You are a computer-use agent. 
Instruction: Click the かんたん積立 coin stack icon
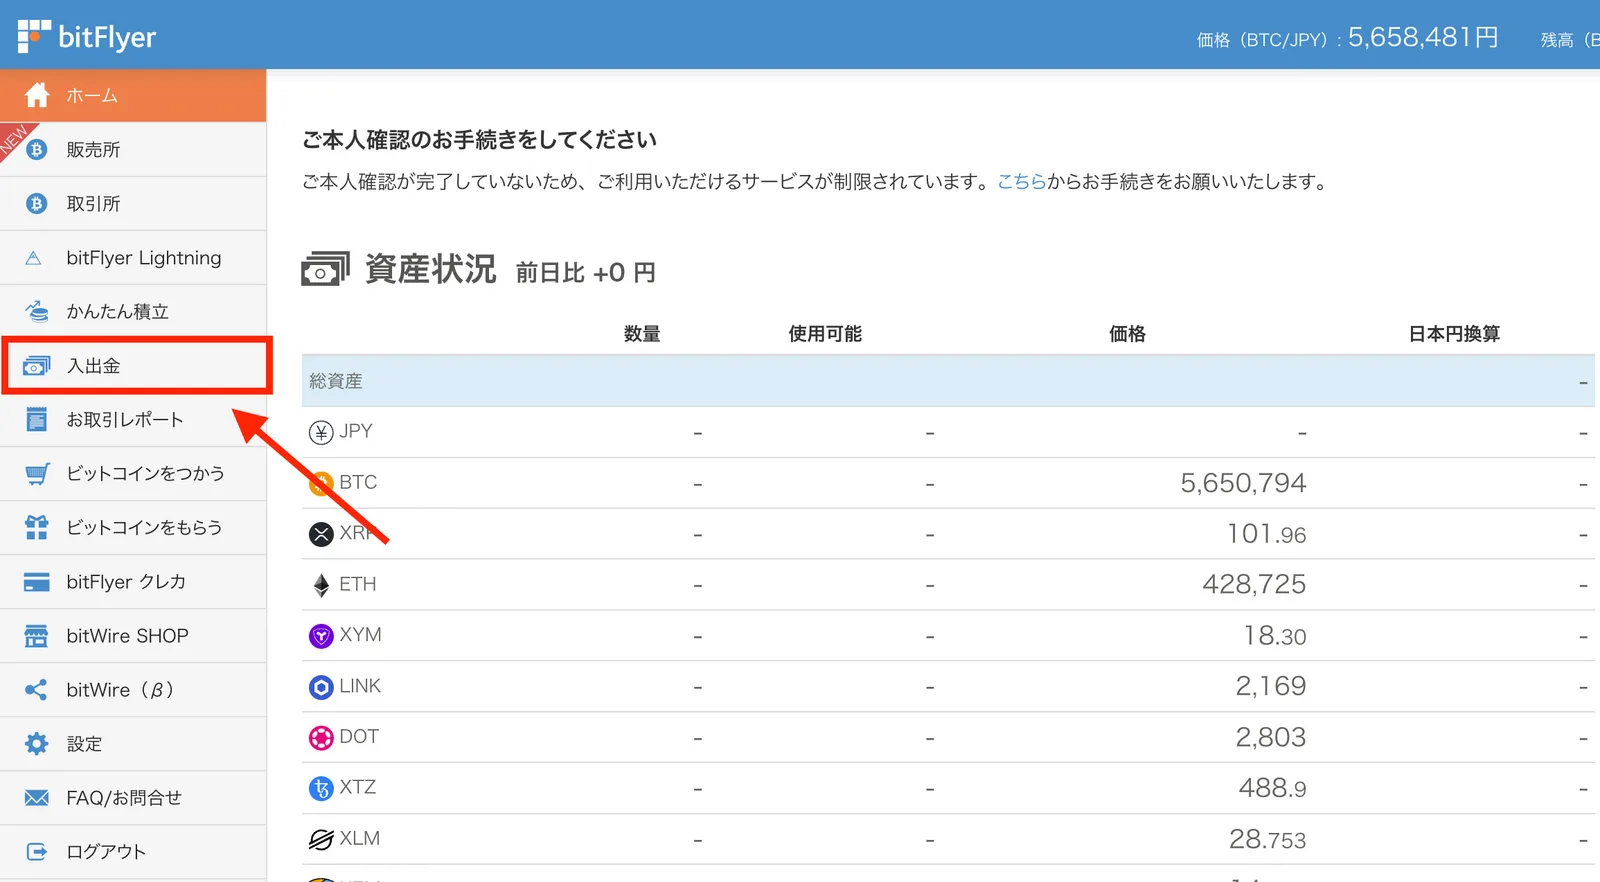click(x=37, y=312)
